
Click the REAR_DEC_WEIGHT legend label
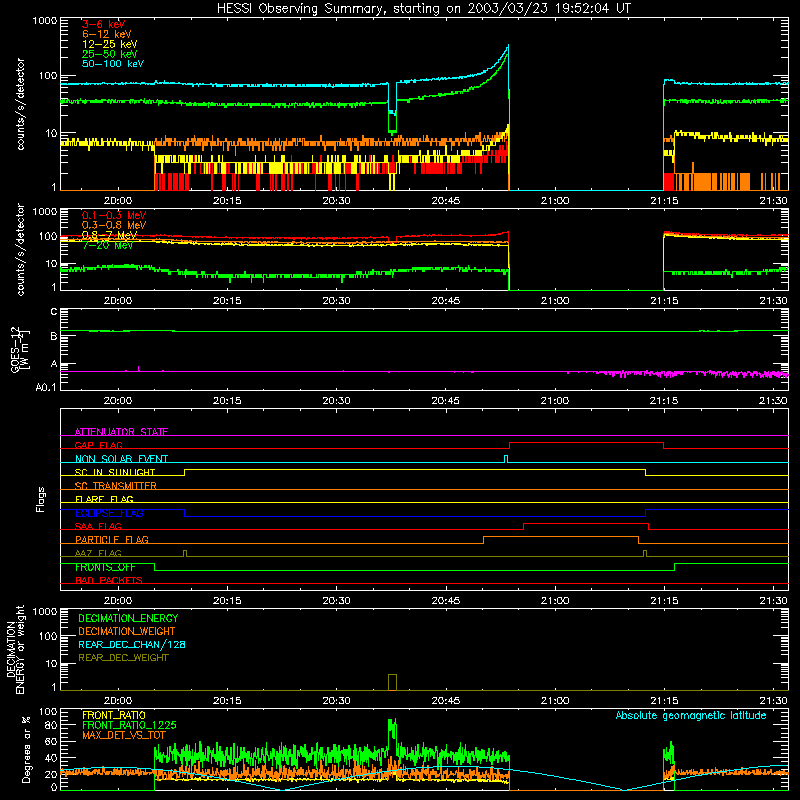click(x=123, y=658)
